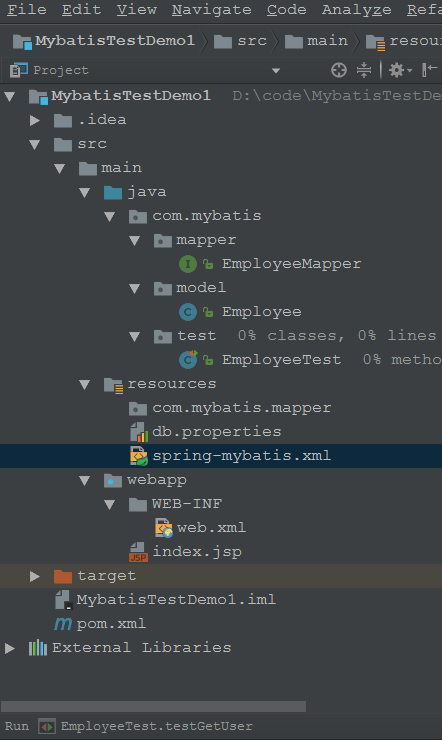Viewport: 442px width, 740px height.
Task: Click the db.properties file icon
Action: 139,432
